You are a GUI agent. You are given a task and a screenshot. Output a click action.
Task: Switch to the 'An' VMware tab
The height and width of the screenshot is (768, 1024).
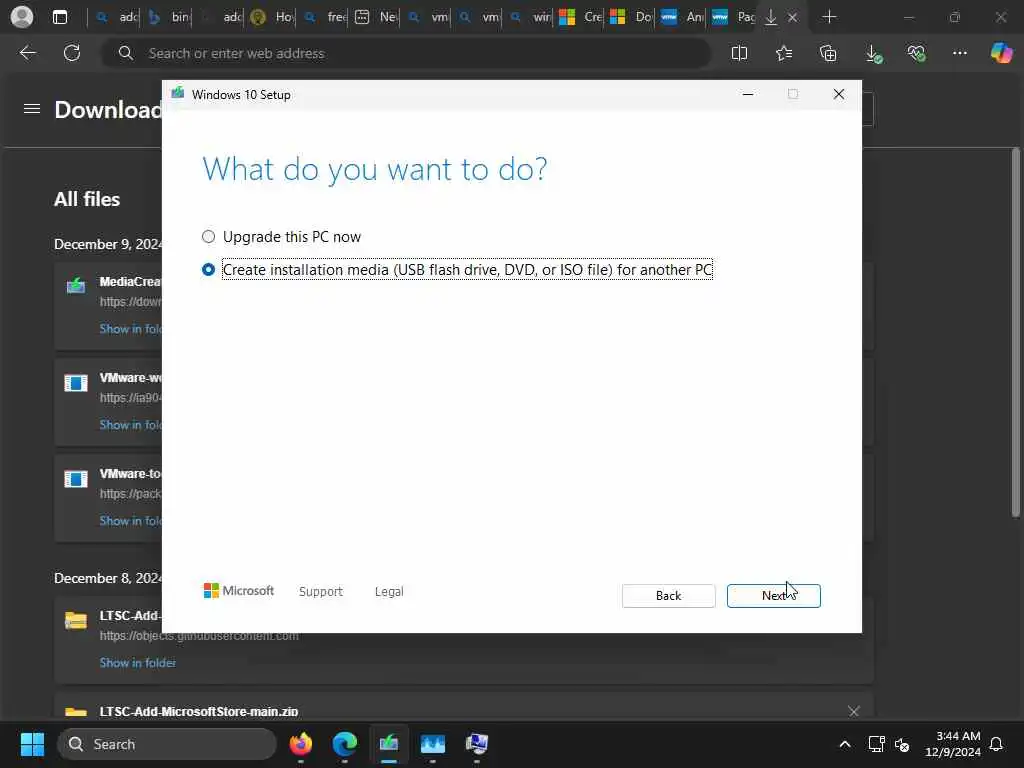(x=682, y=17)
